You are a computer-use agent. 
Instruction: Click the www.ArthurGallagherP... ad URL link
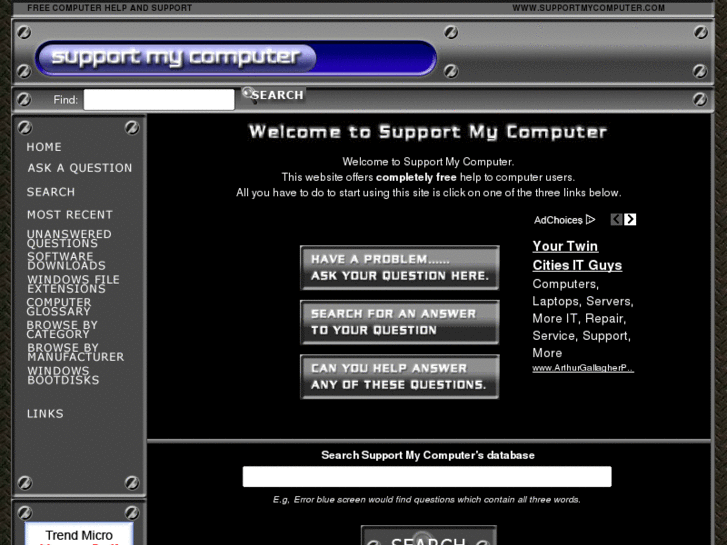pyautogui.click(x=583, y=368)
